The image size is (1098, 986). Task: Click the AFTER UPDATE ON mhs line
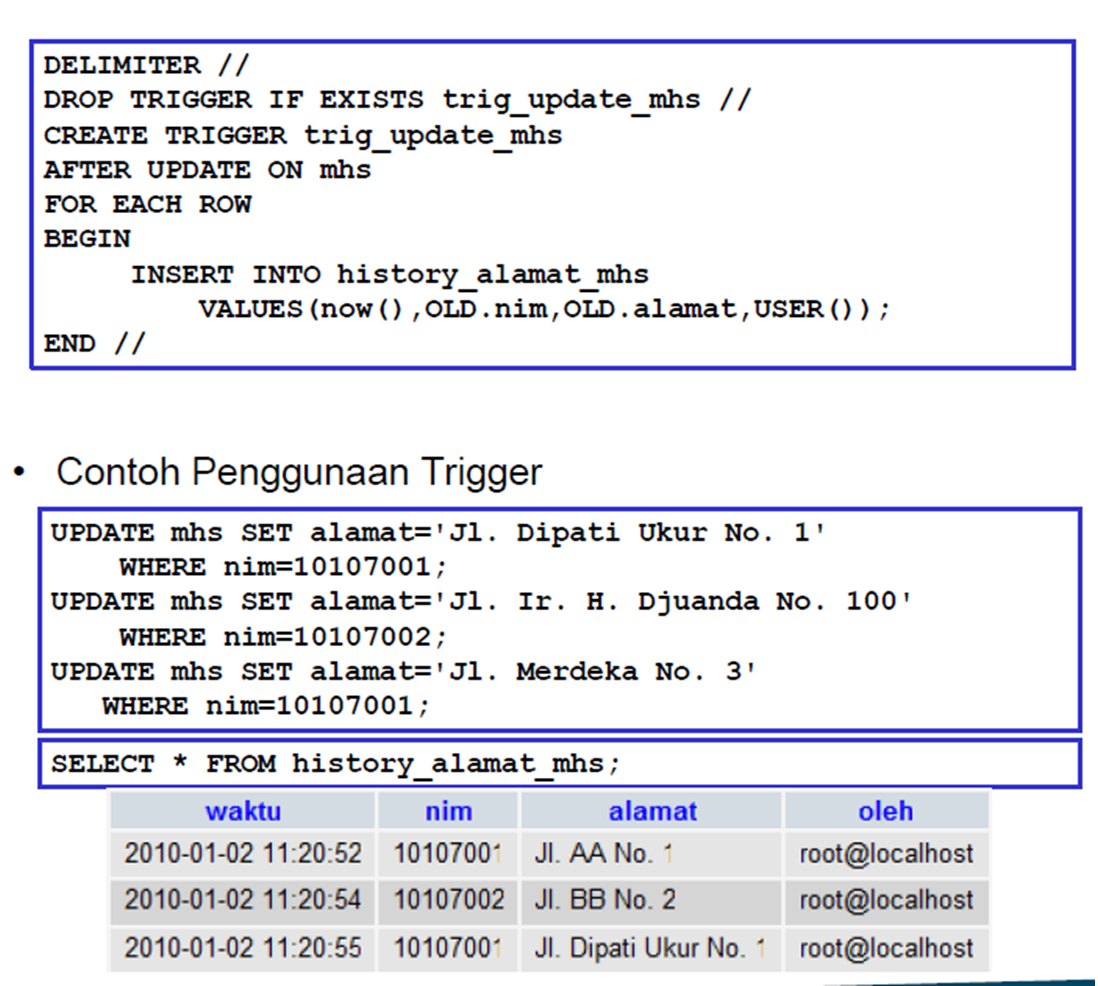point(205,170)
